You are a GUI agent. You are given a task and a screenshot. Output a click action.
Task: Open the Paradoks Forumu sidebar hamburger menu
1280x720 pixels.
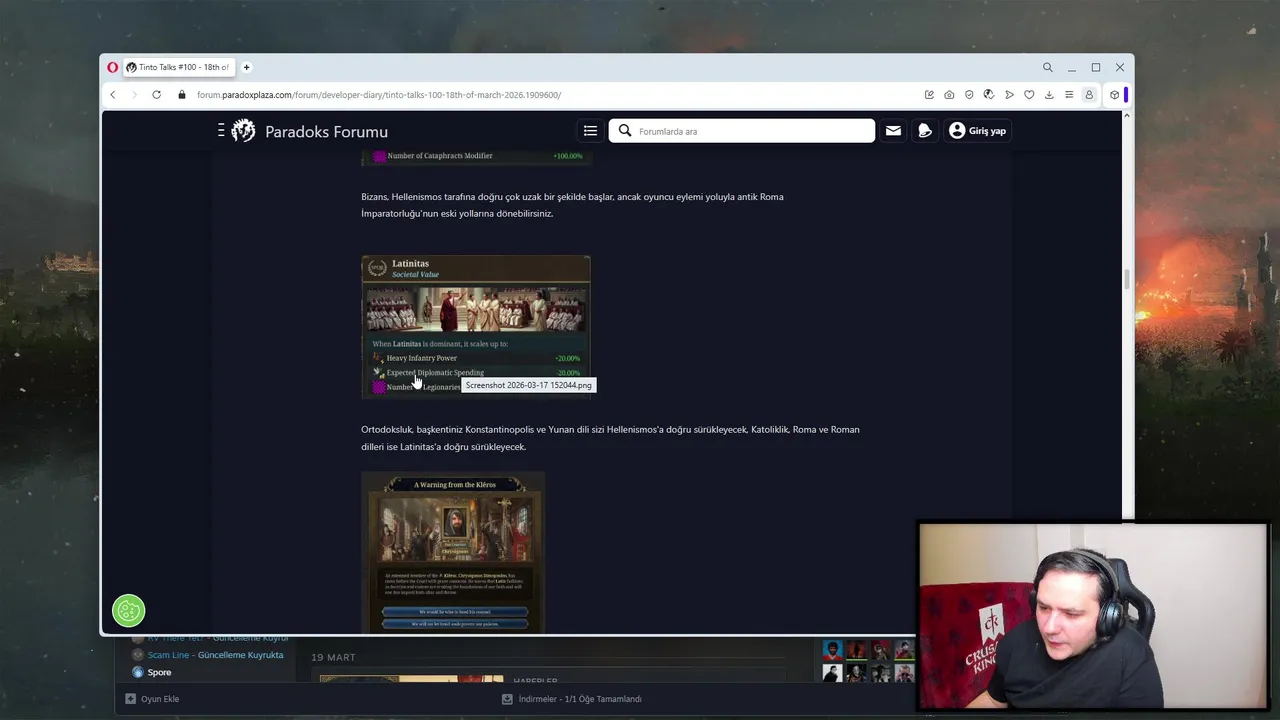[x=221, y=131]
